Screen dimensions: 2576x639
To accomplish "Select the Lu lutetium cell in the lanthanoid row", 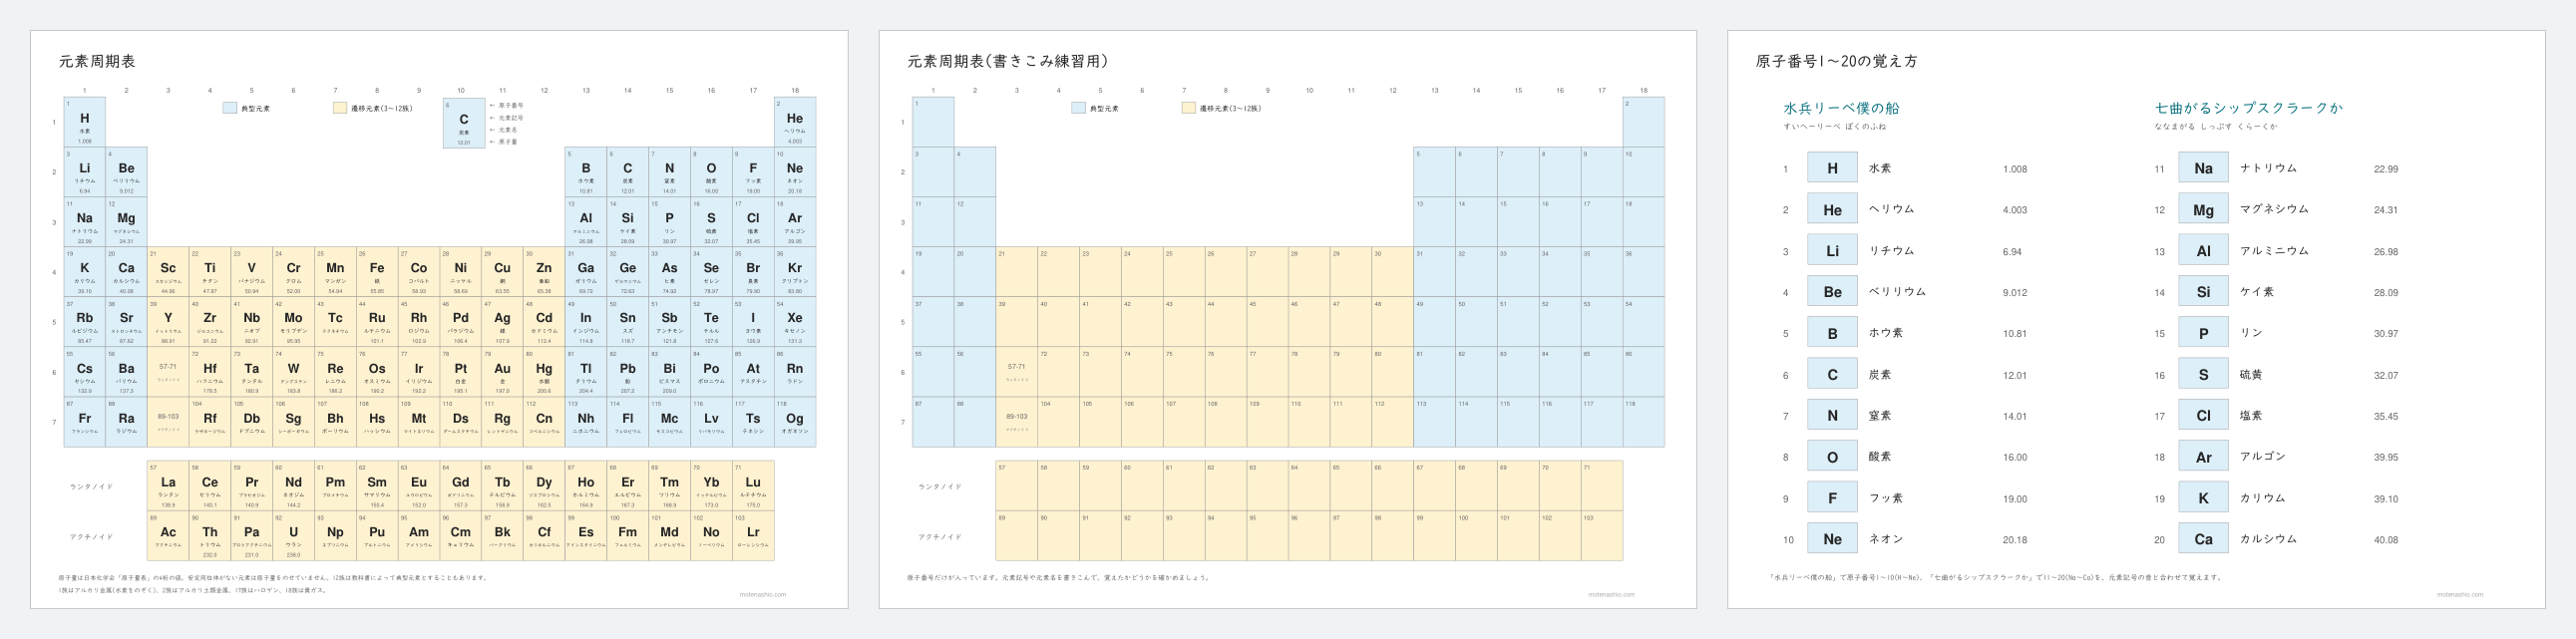I will pos(753,485).
